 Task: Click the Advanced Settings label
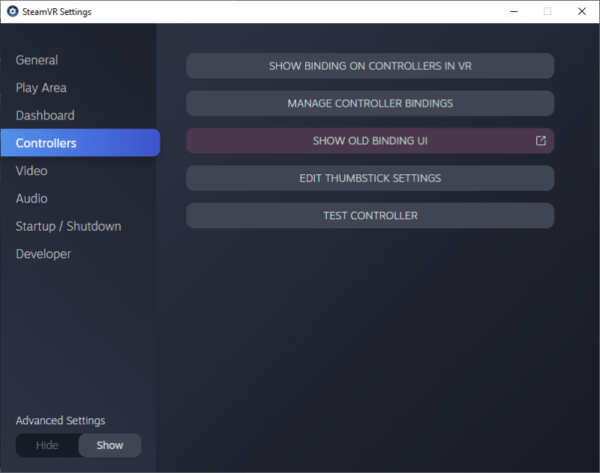[60, 421]
